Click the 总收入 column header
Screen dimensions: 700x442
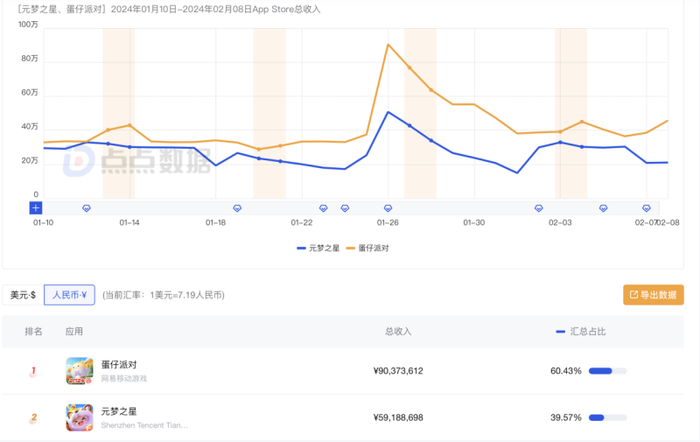click(398, 331)
